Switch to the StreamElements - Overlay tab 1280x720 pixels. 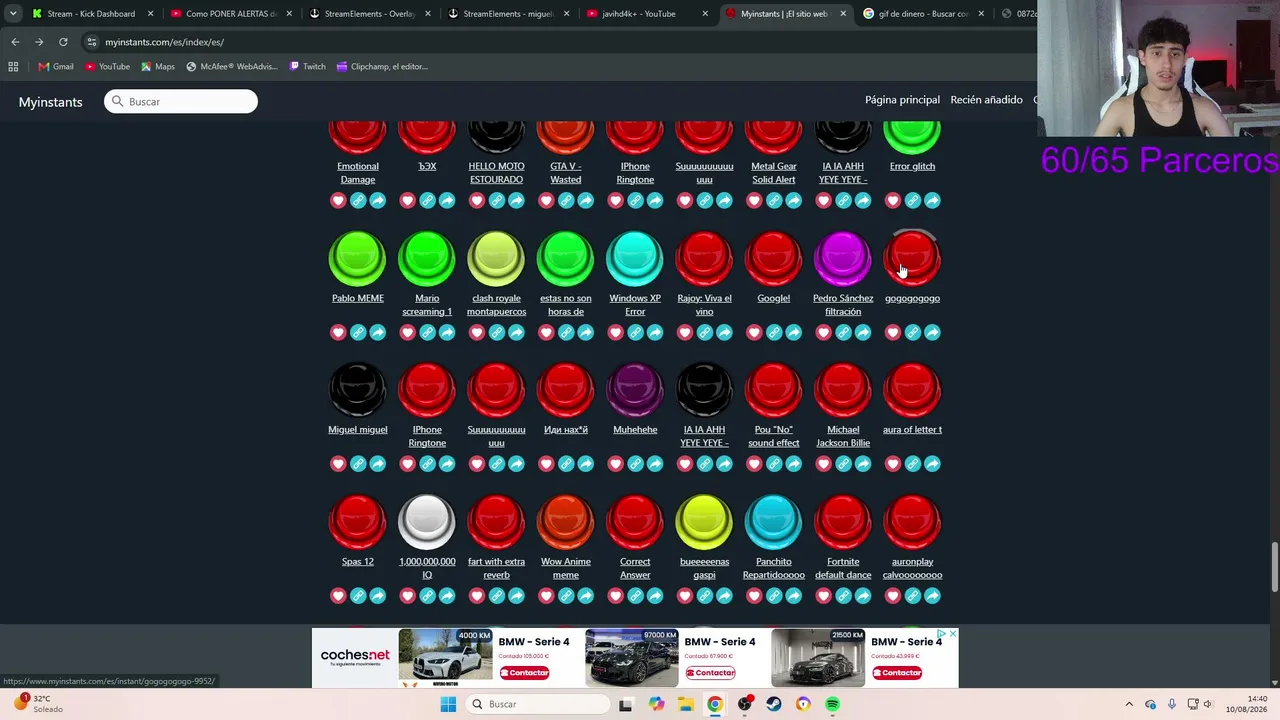point(368,14)
